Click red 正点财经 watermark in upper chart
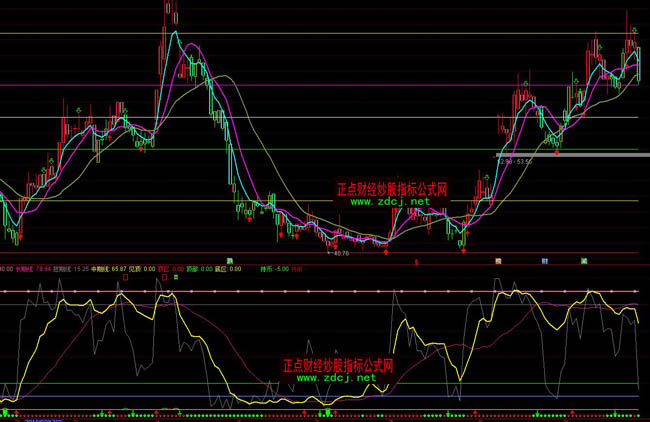Screen dimensions: 650x422 [391, 188]
